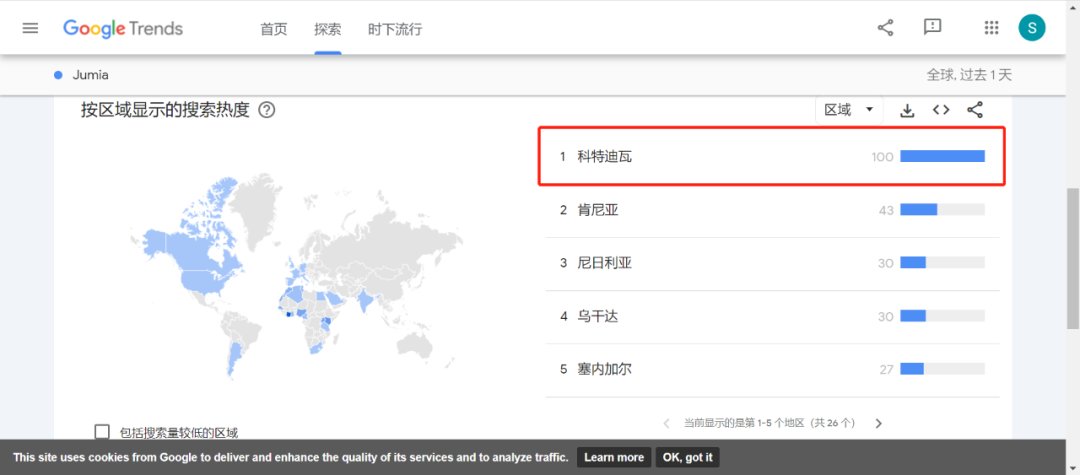Screen dimensions: 1080x475
Task: Select the 探索 tab
Action: [327, 30]
